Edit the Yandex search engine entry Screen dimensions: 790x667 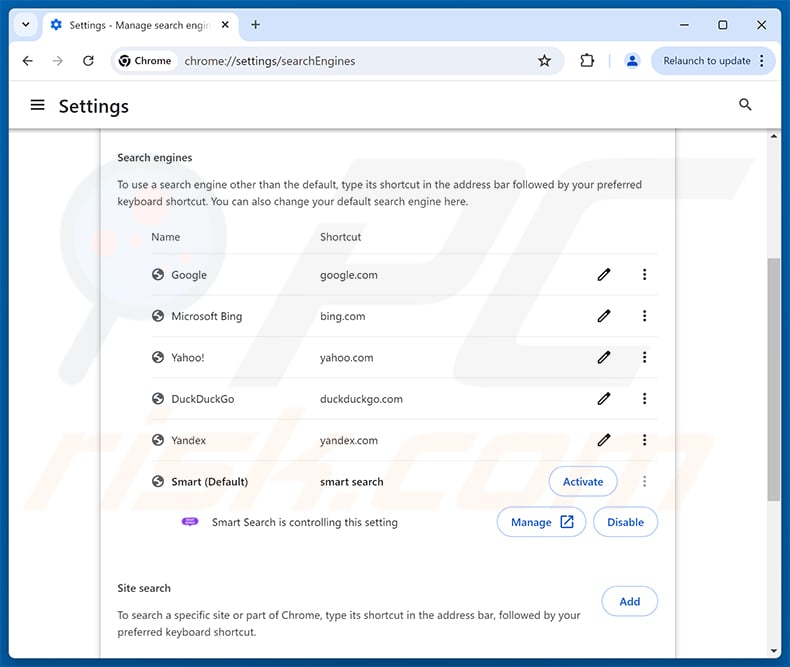(604, 440)
